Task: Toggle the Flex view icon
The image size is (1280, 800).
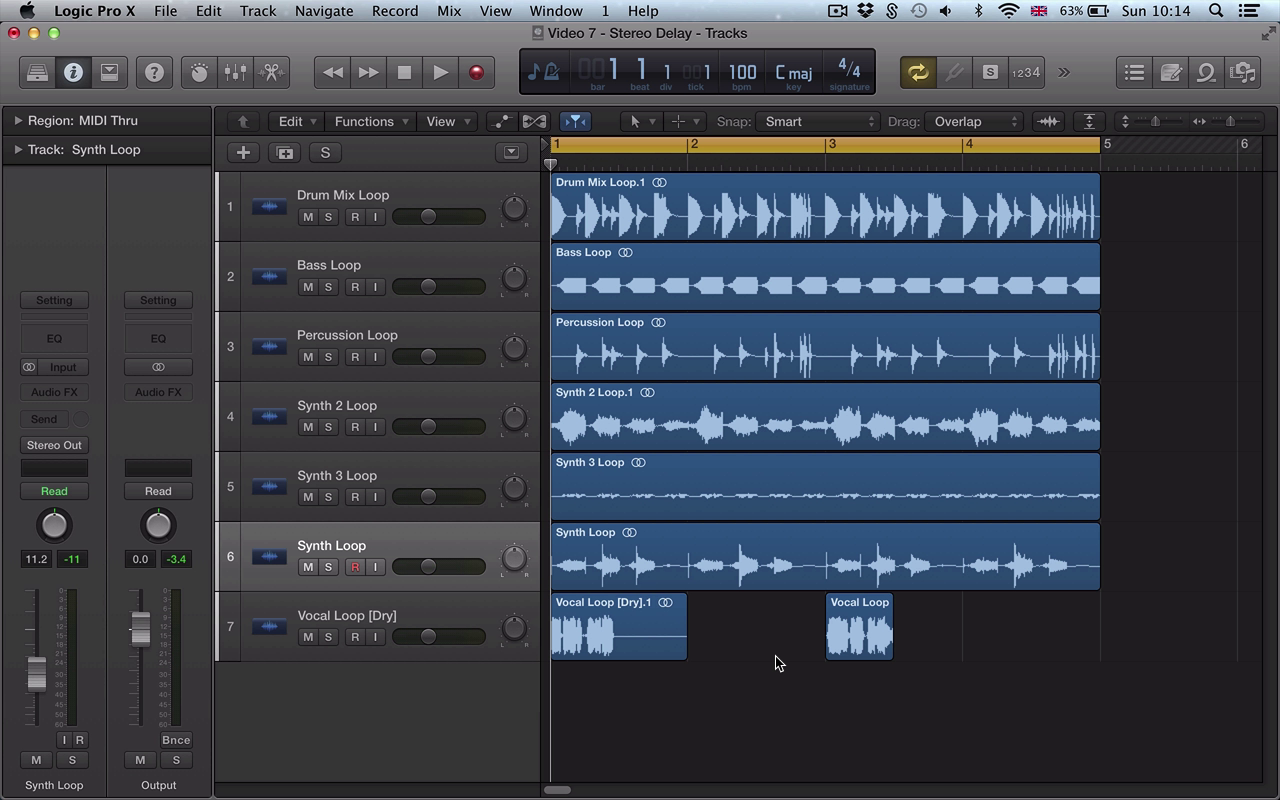Action: pyautogui.click(x=534, y=121)
